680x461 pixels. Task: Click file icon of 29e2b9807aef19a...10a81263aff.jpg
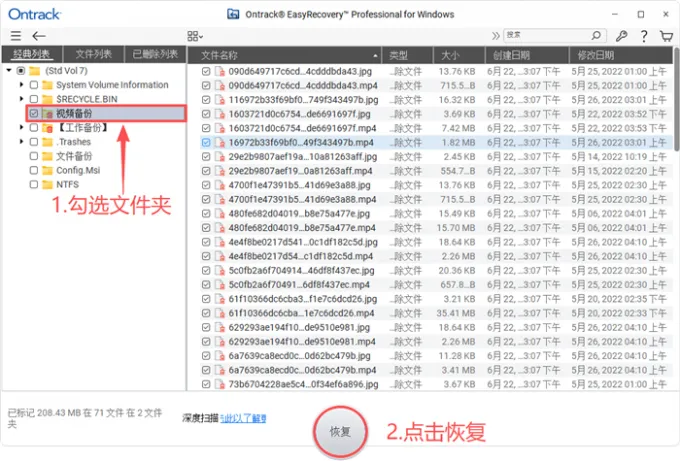tap(220, 157)
